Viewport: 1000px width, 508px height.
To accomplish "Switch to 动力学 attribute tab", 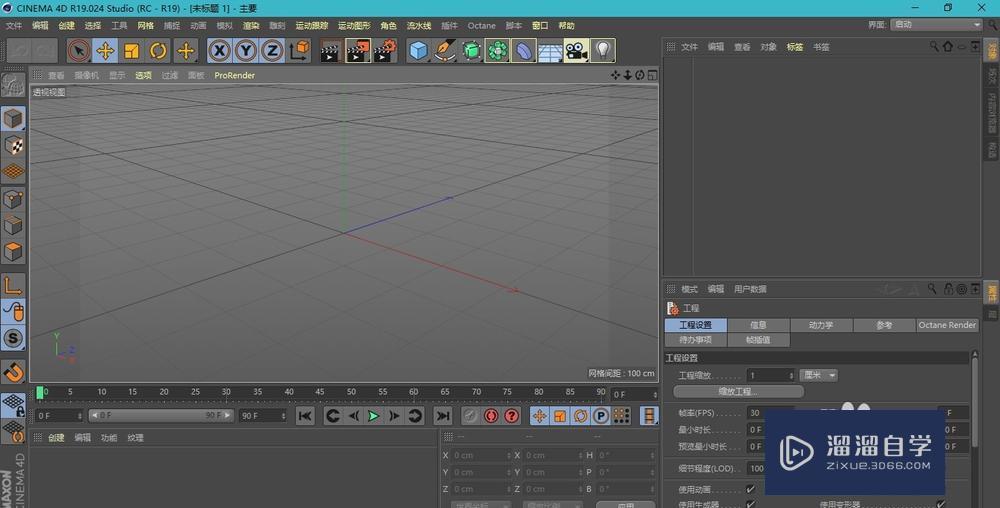I will [821, 325].
